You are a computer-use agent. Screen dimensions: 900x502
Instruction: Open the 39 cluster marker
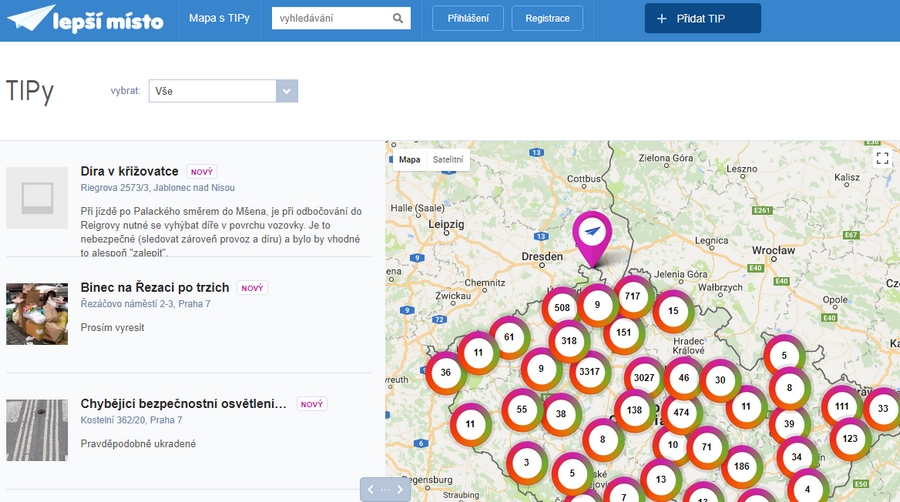tap(789, 424)
